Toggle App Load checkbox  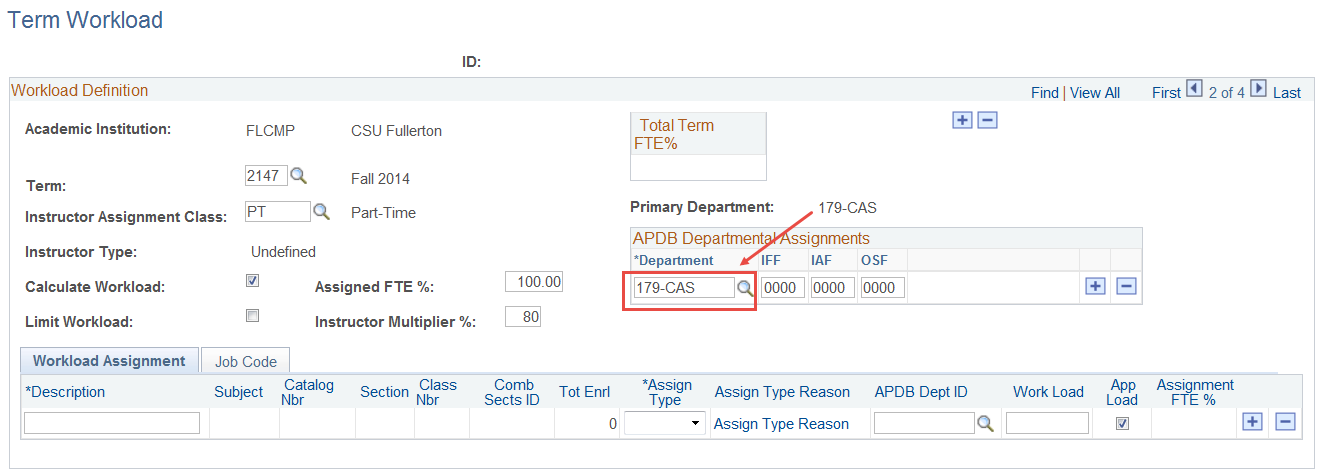coord(1122,423)
